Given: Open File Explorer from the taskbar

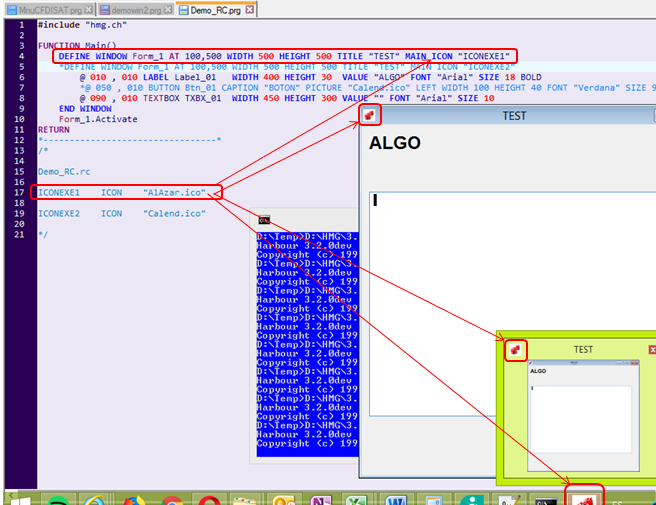Looking at the screenshot, I should (245, 500).
